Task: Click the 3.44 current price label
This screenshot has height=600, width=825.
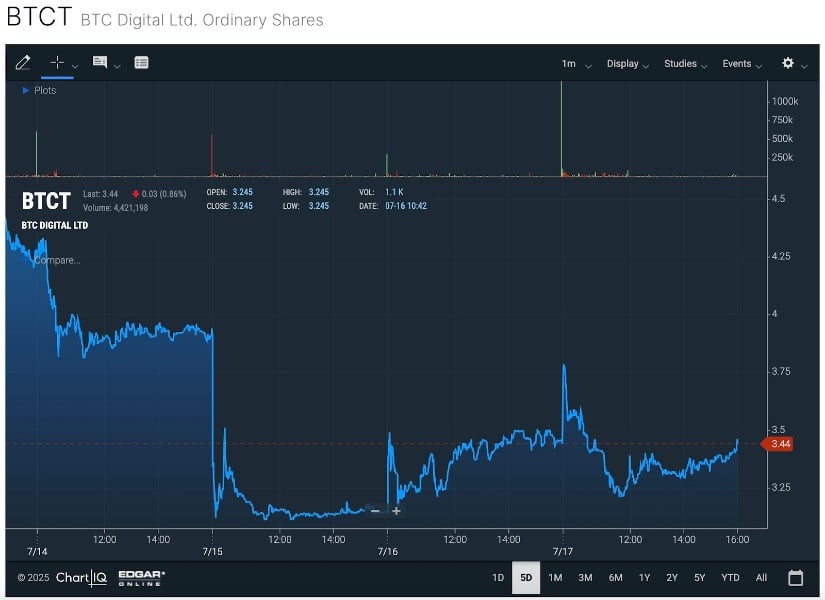Action: [779, 444]
